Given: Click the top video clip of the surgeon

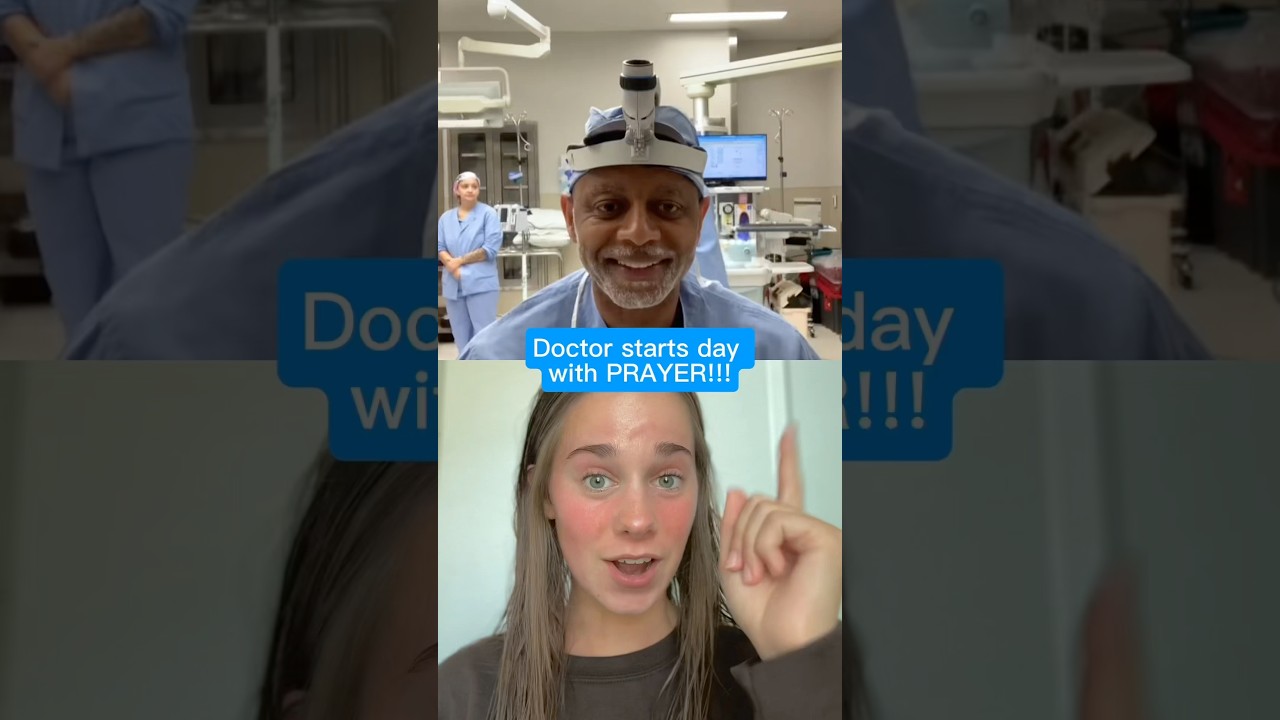Looking at the screenshot, I should [640, 180].
